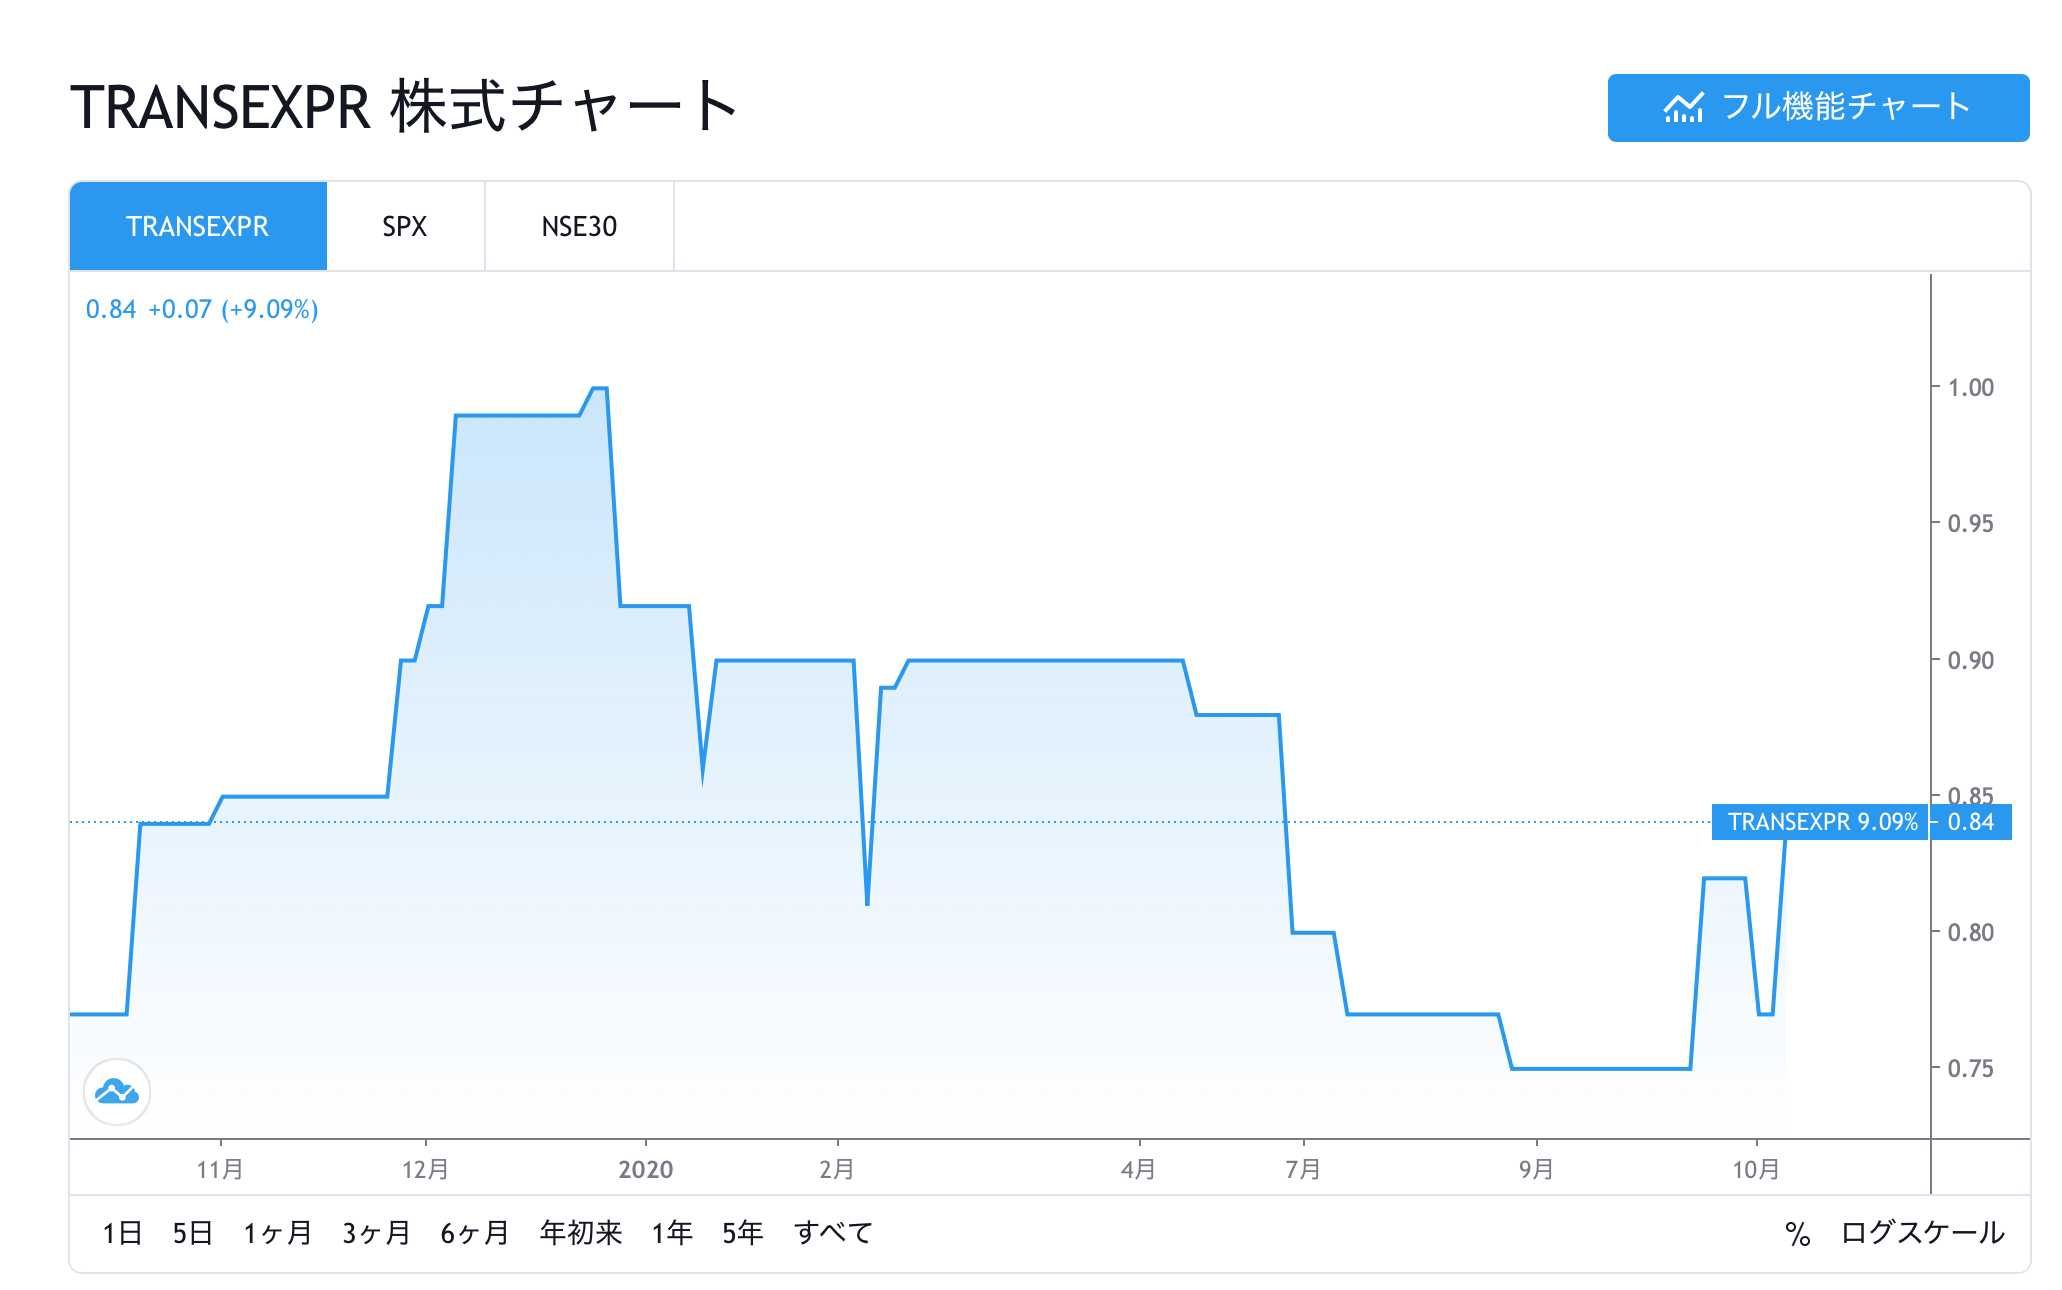Click the 0.84 current price tag
Viewport: 2062px width, 1290px height.
1970,822
